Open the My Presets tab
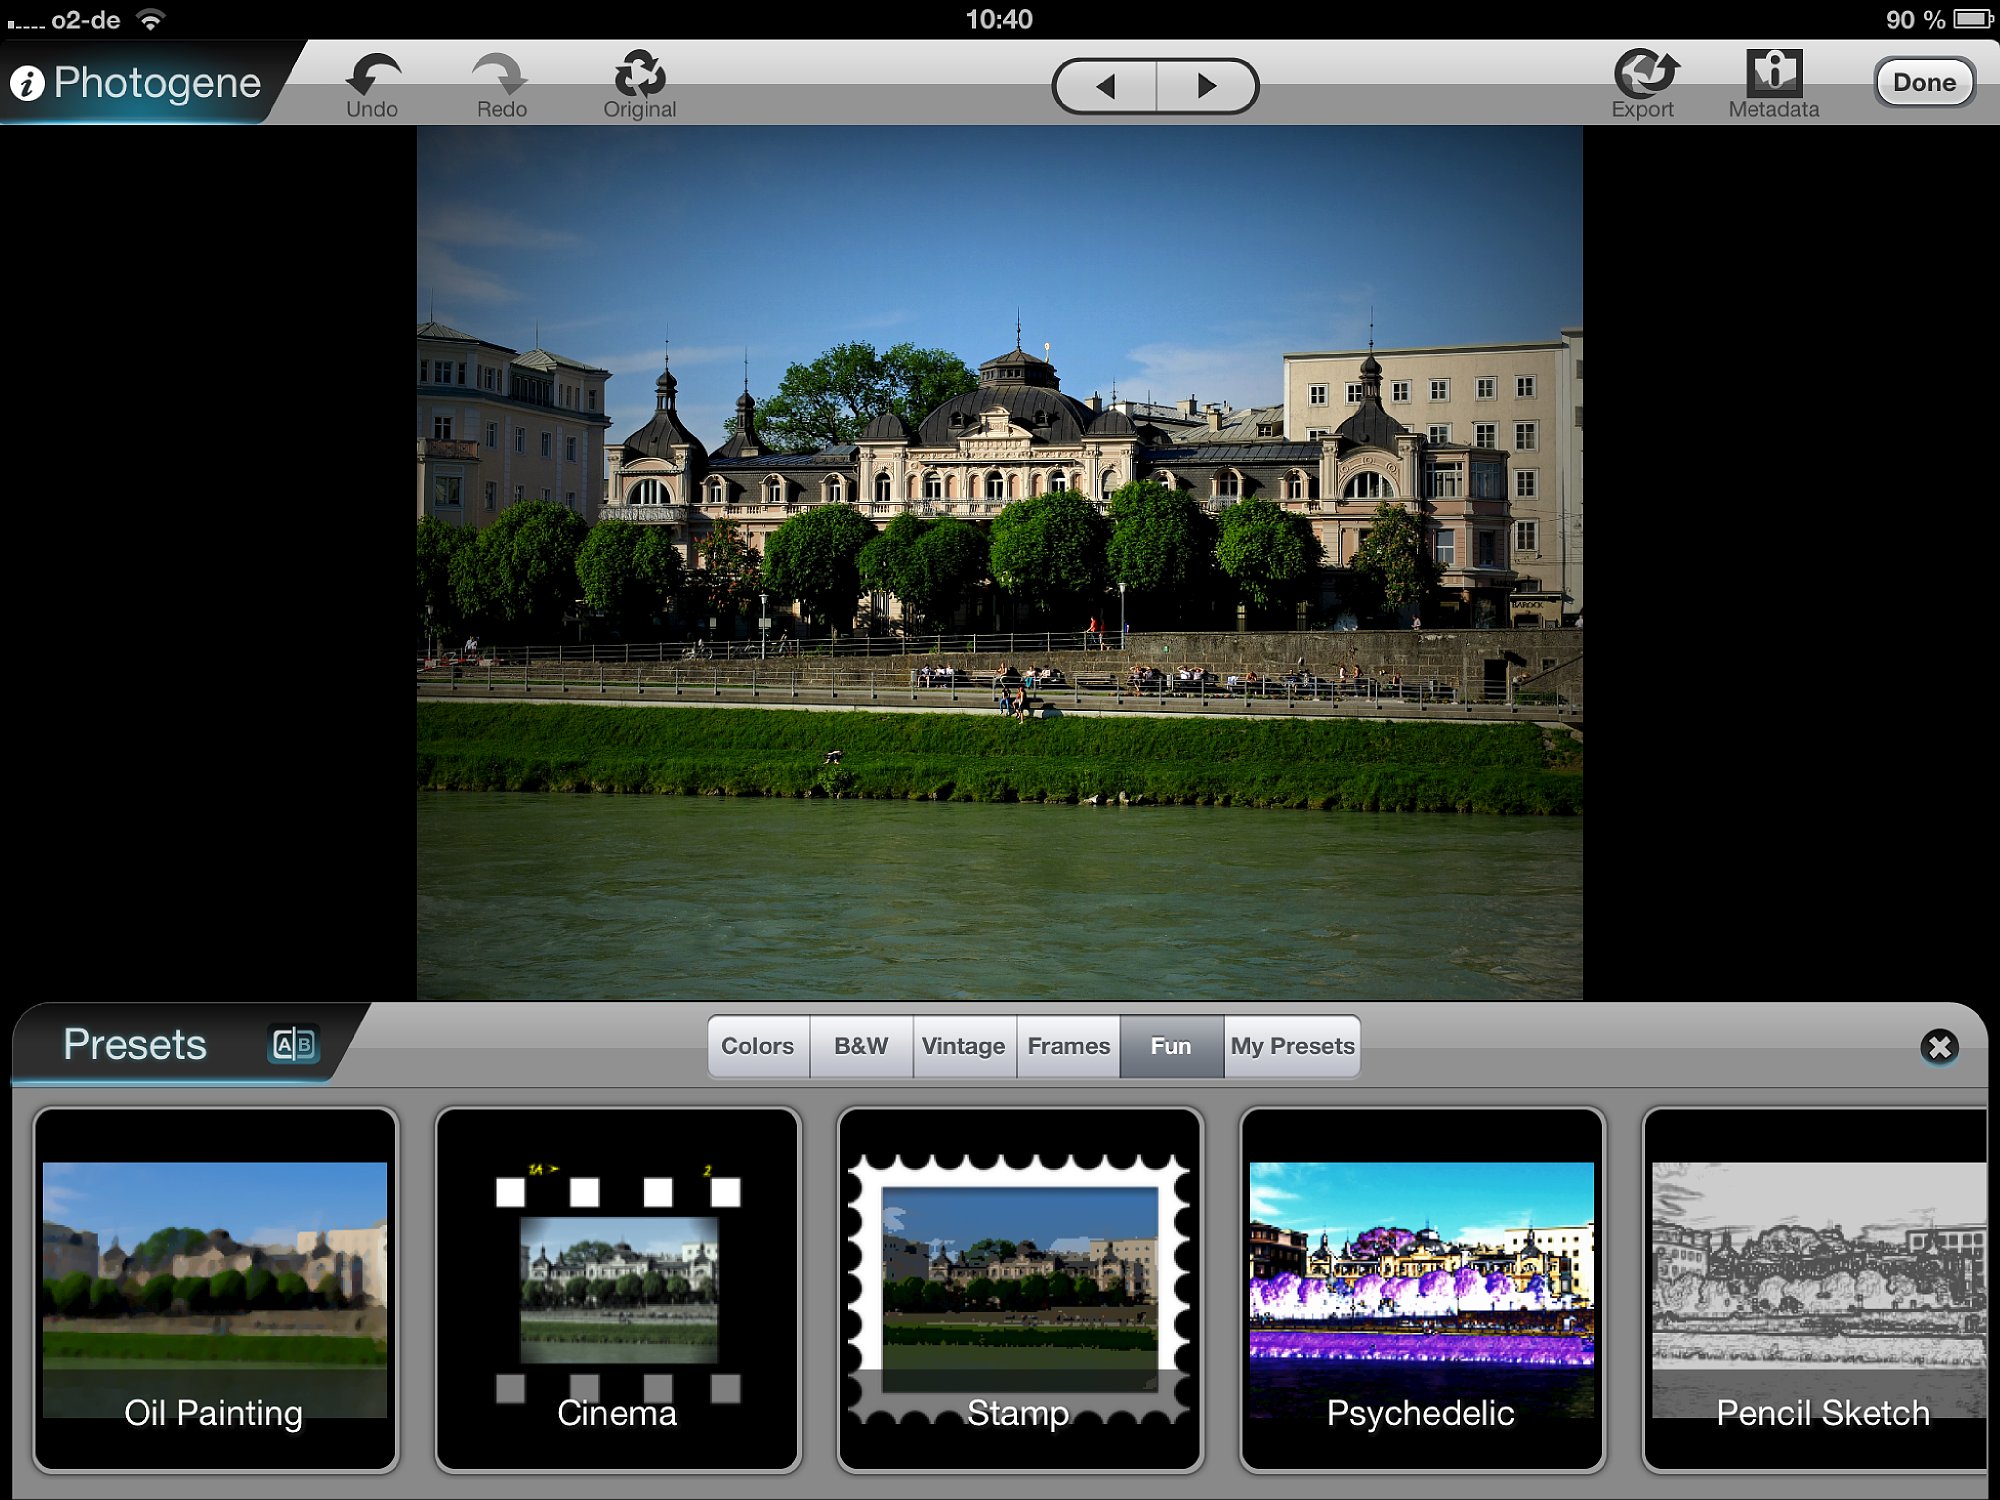The width and height of the screenshot is (2000, 1500). pyautogui.click(x=1292, y=1046)
